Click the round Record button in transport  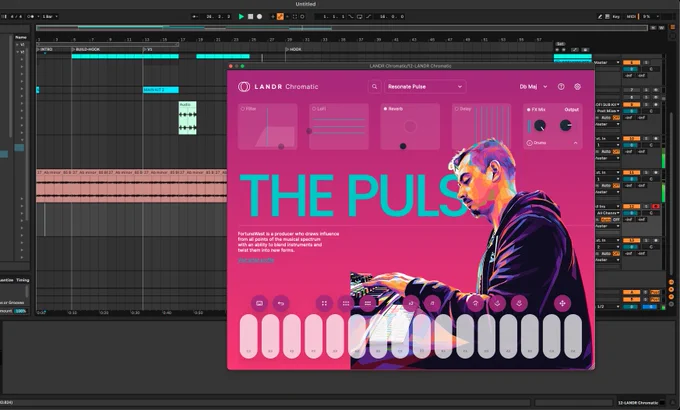259,16
